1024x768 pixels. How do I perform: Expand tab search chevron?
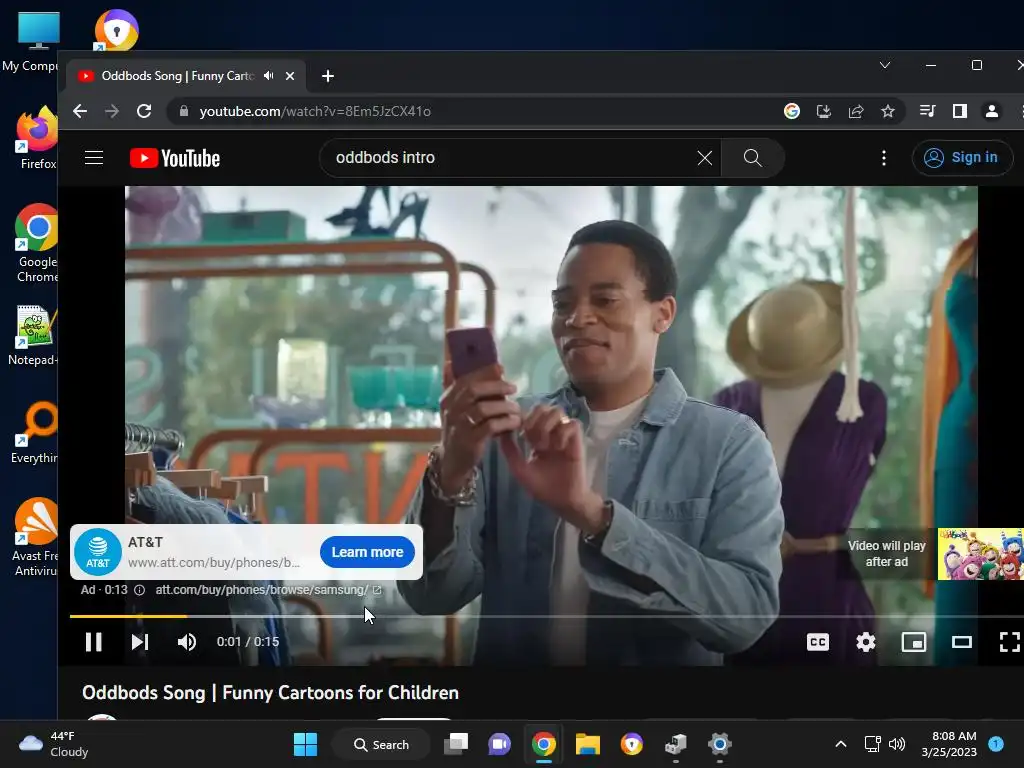click(x=885, y=65)
